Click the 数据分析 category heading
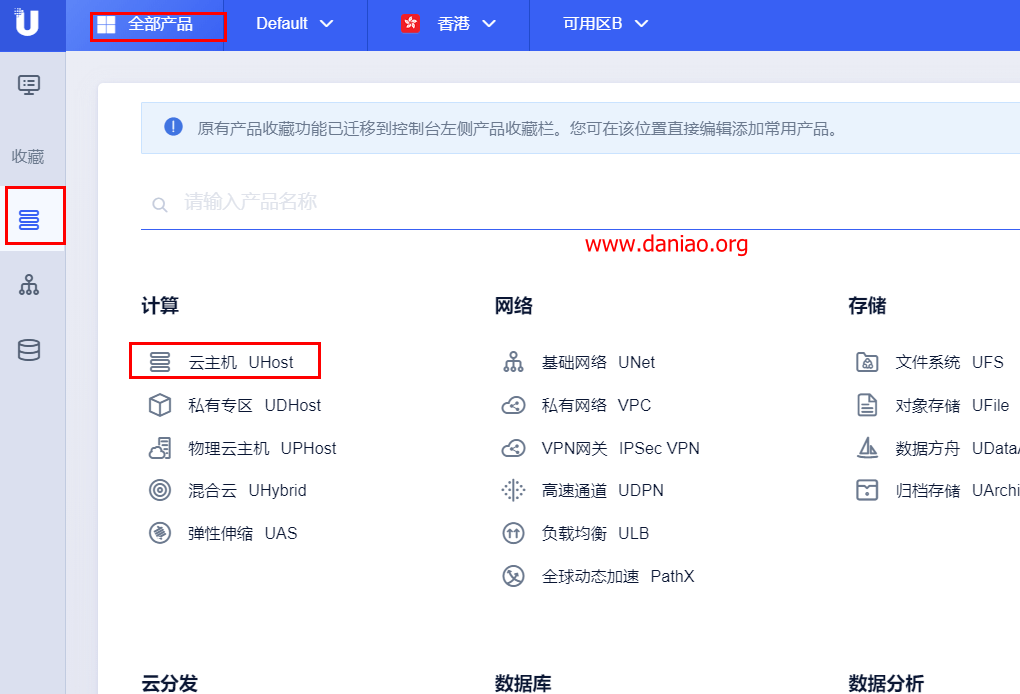Viewport: 1020px width, 694px height. (x=886, y=684)
